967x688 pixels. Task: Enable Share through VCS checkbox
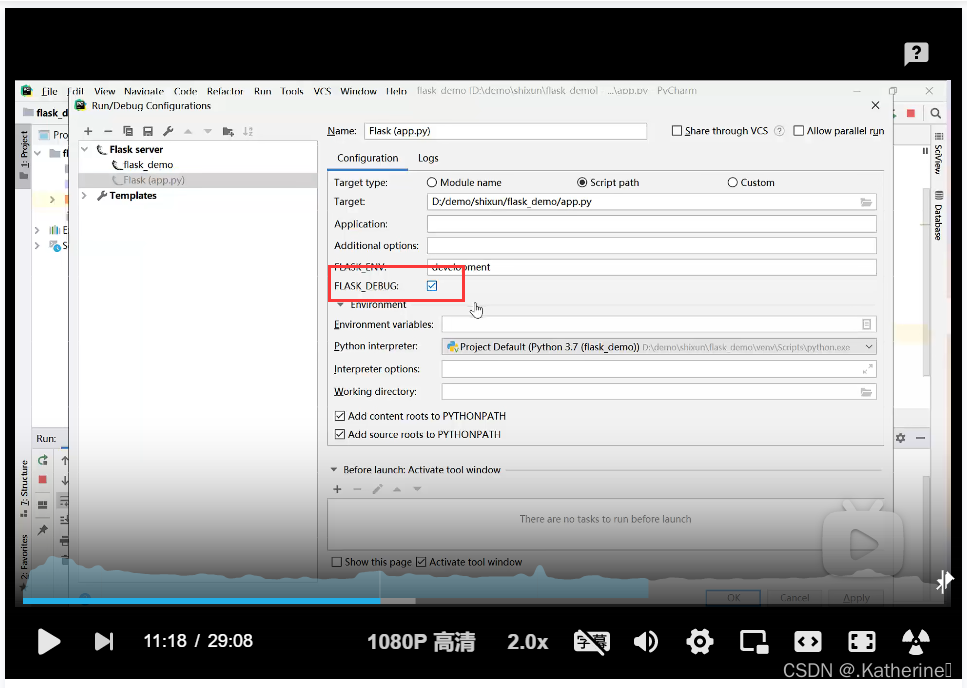[x=677, y=131]
